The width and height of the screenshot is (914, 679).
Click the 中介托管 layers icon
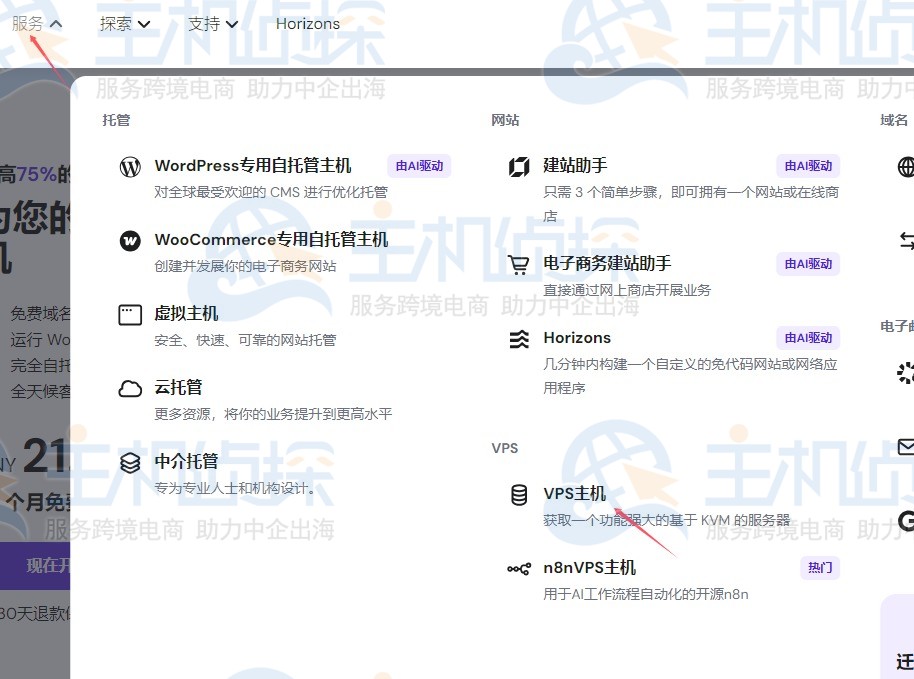130,463
